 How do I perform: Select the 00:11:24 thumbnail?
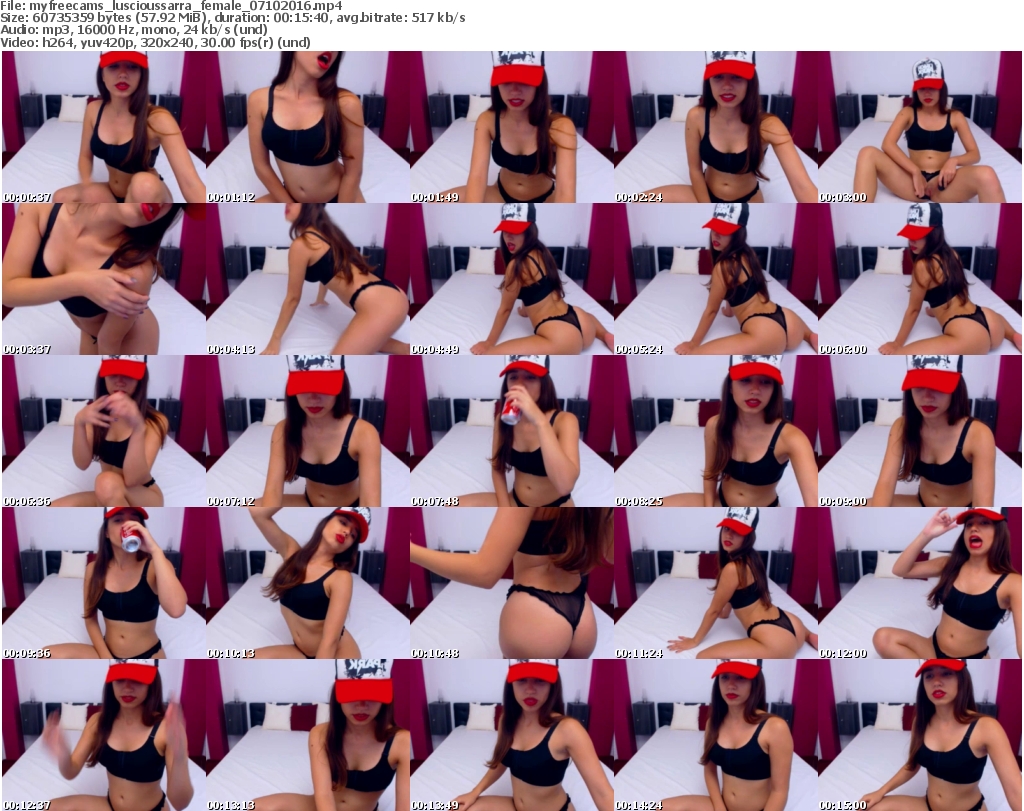[715, 583]
